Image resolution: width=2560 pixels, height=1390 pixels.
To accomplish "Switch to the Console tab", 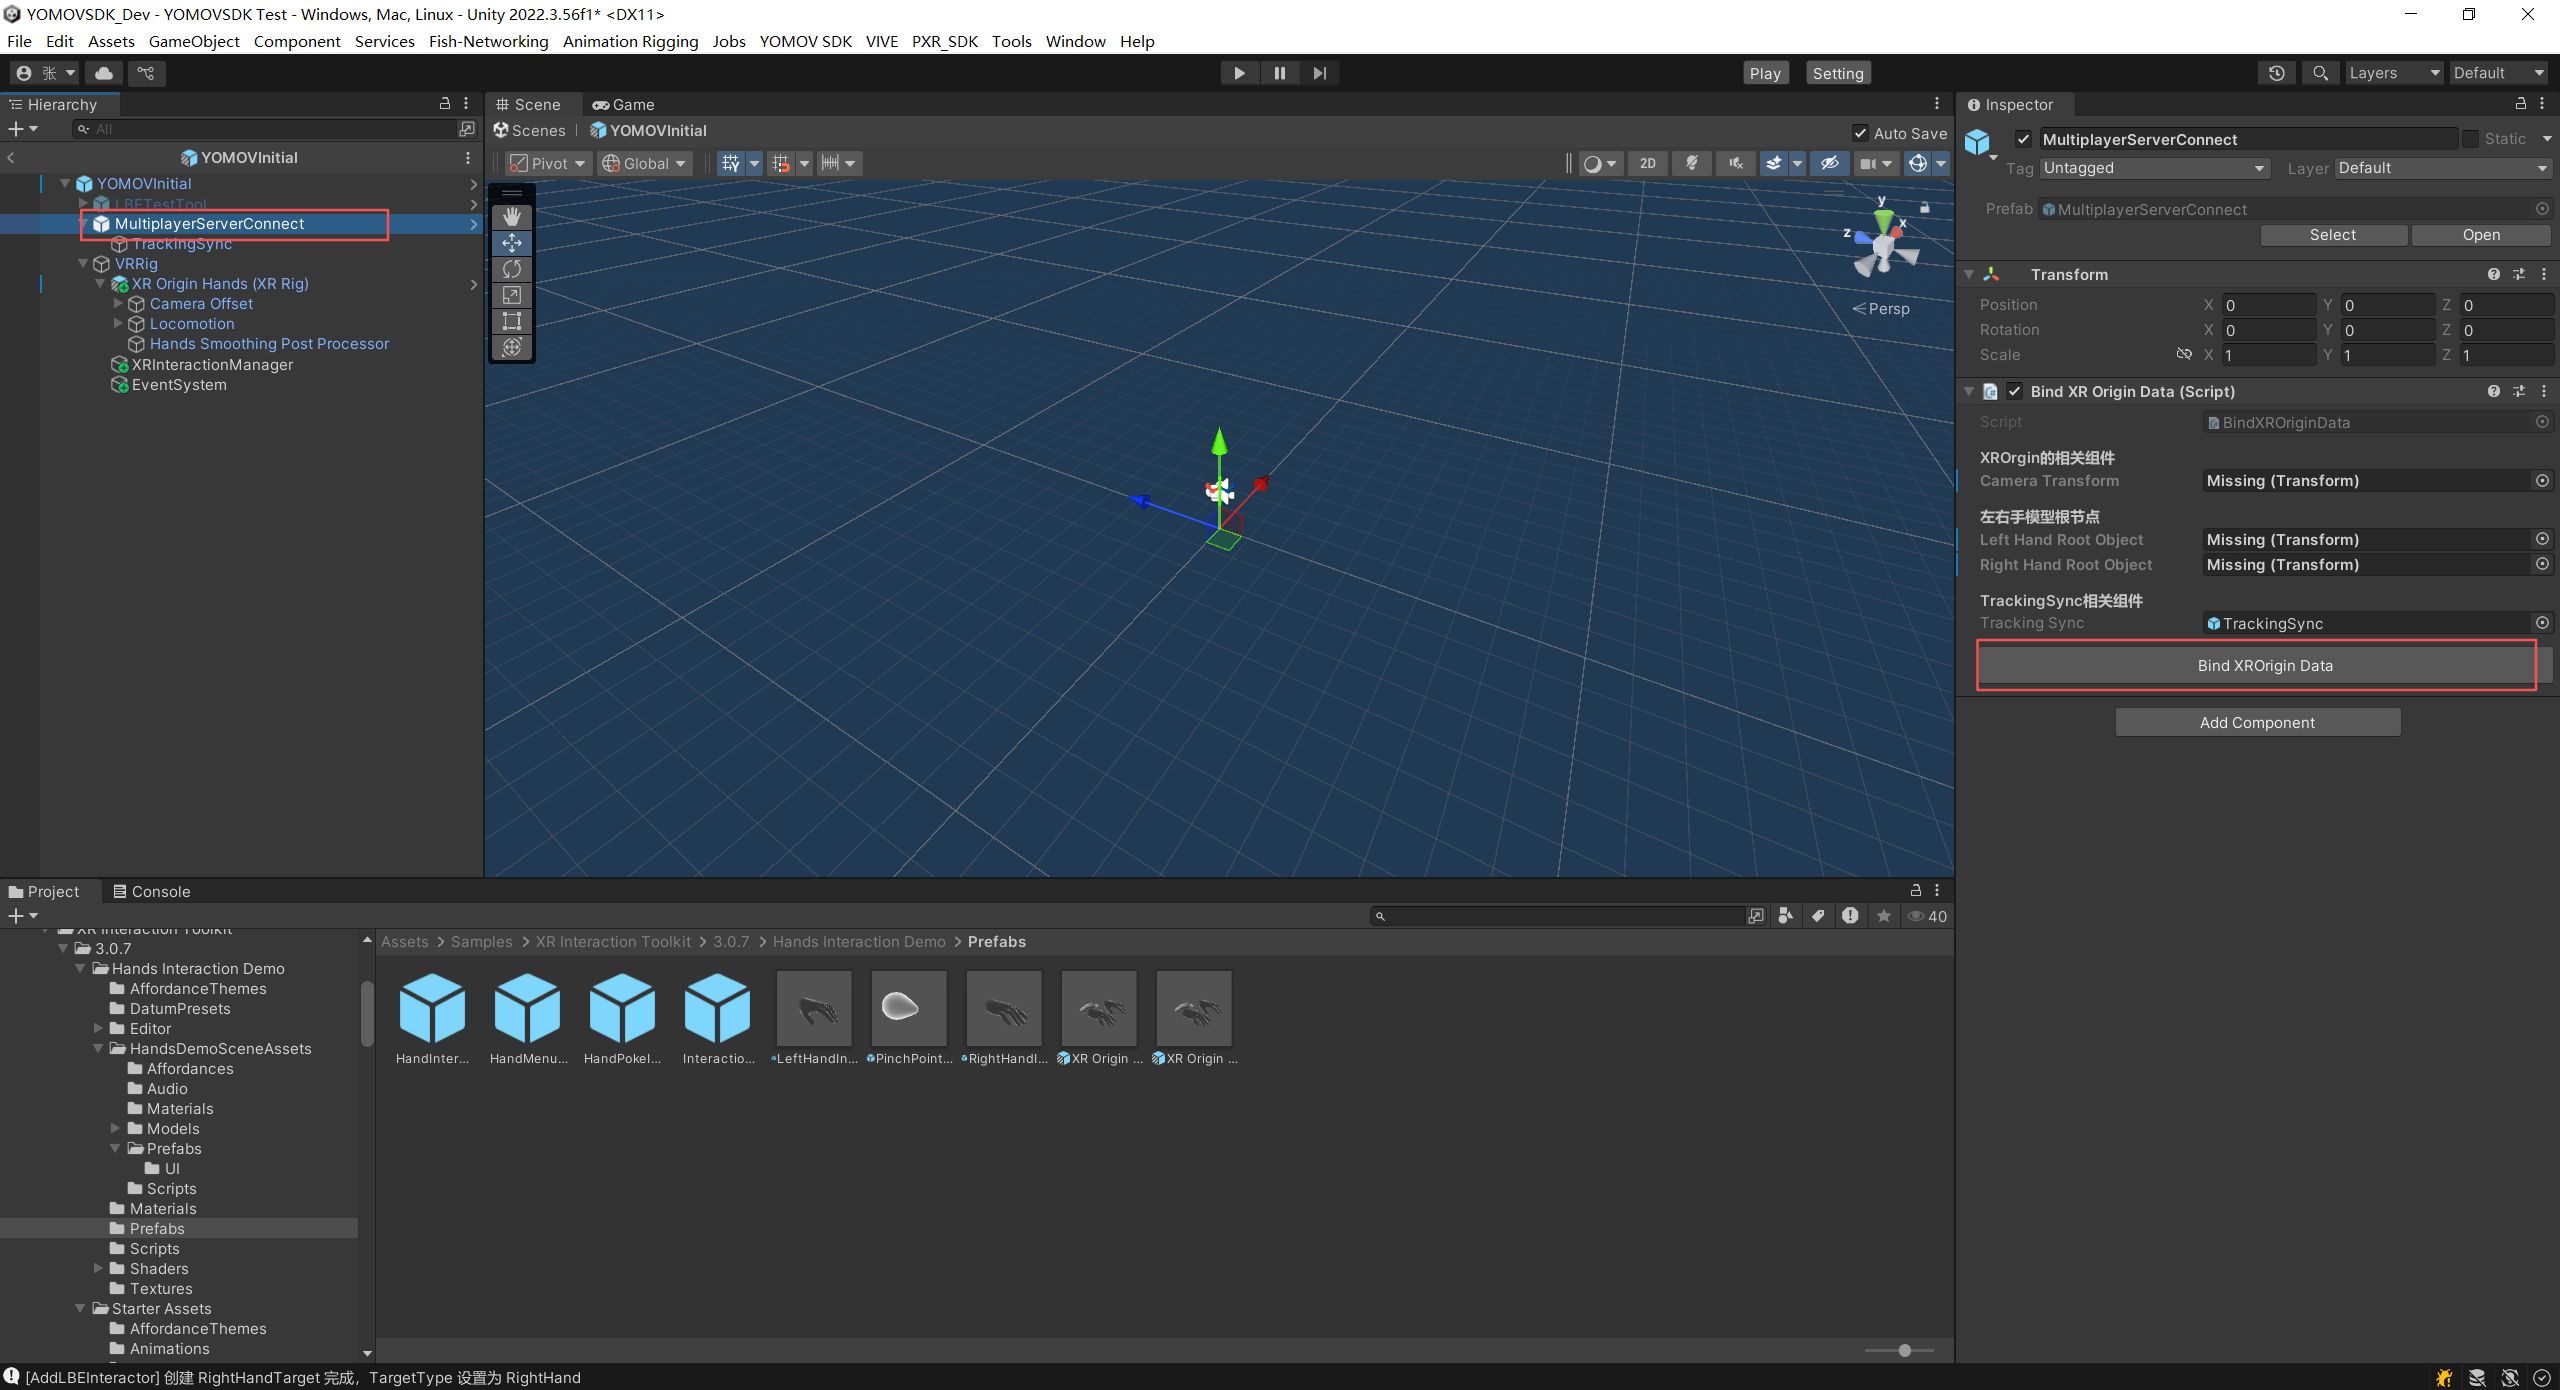I will point(151,892).
